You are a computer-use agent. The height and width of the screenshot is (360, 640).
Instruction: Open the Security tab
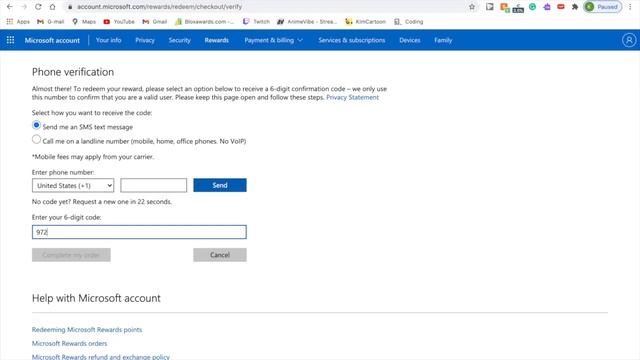[180, 40]
